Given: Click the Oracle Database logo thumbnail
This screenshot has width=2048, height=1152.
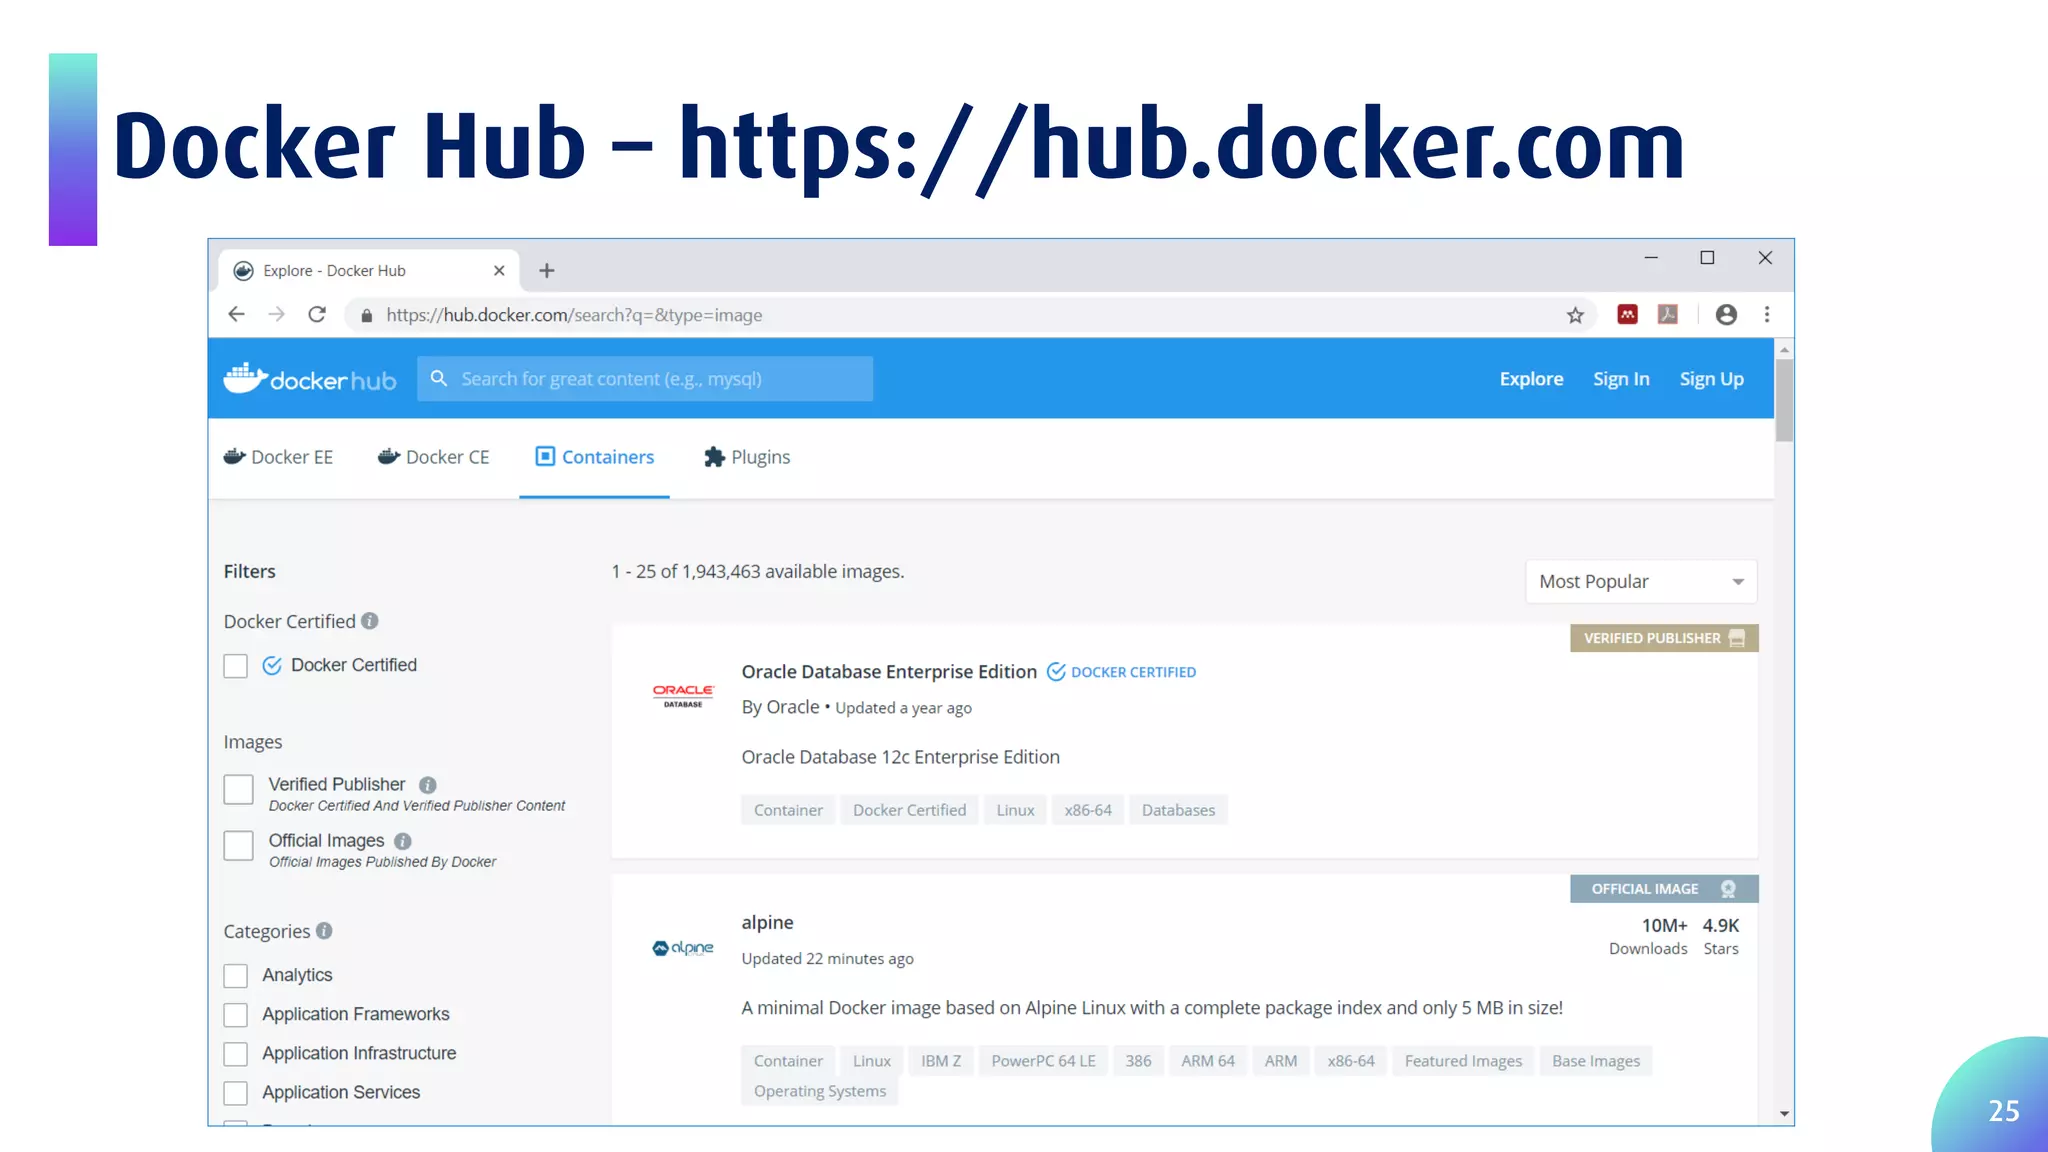Looking at the screenshot, I should (x=683, y=696).
